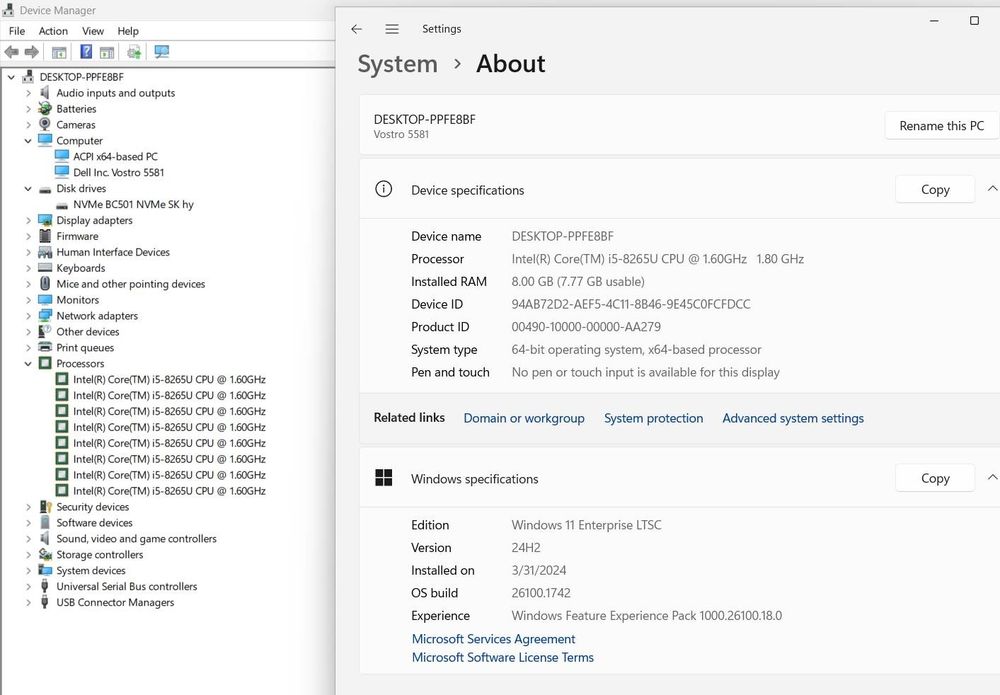Open the Domain or workgroup link
The image size is (1000, 695).
click(524, 418)
